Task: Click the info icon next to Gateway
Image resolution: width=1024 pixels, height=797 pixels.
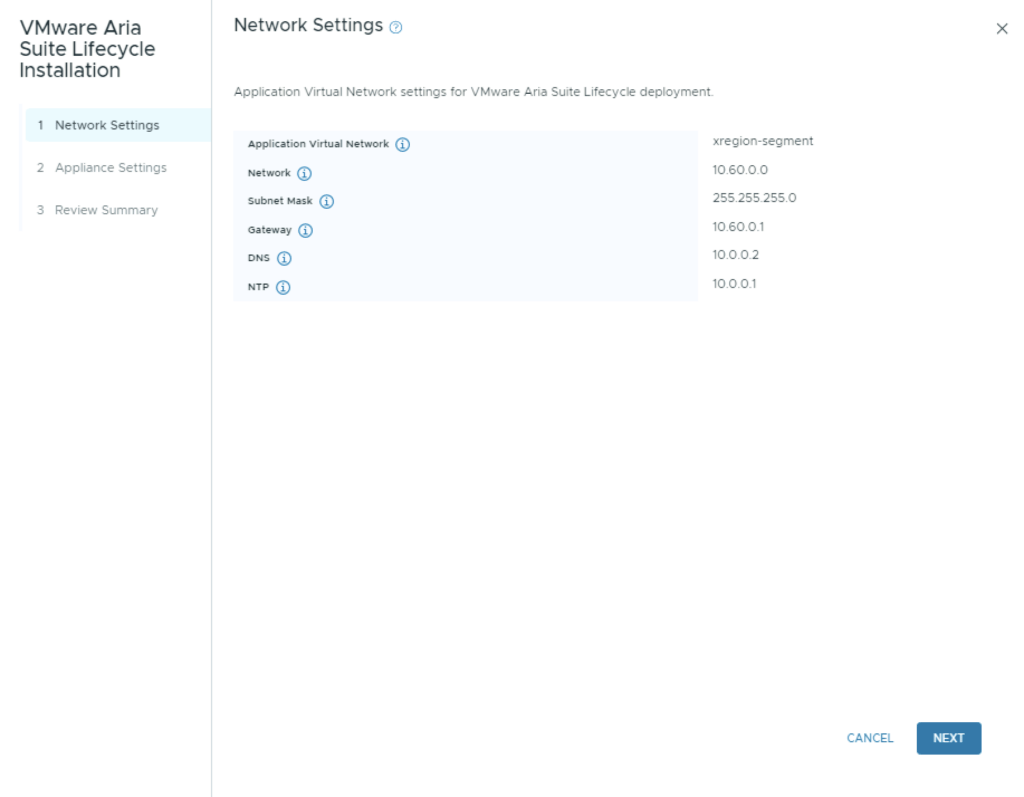Action: [x=305, y=231]
